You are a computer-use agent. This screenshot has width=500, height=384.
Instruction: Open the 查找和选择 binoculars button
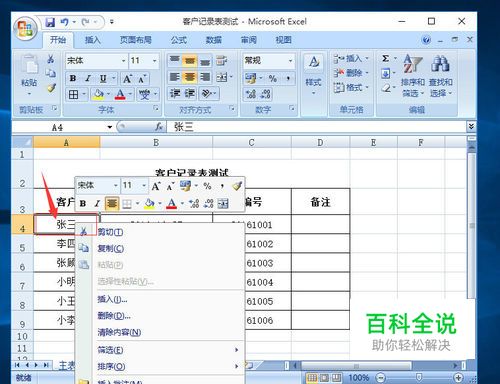pyautogui.click(x=441, y=75)
